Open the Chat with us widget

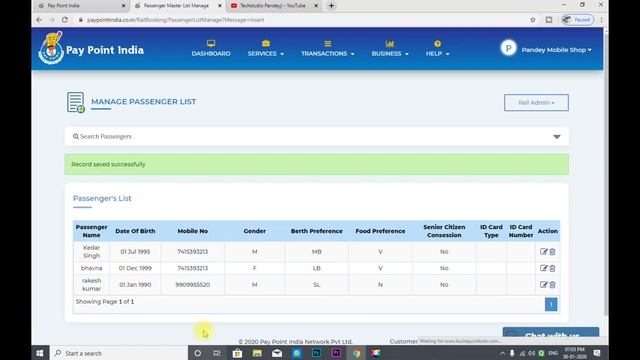pos(551,336)
